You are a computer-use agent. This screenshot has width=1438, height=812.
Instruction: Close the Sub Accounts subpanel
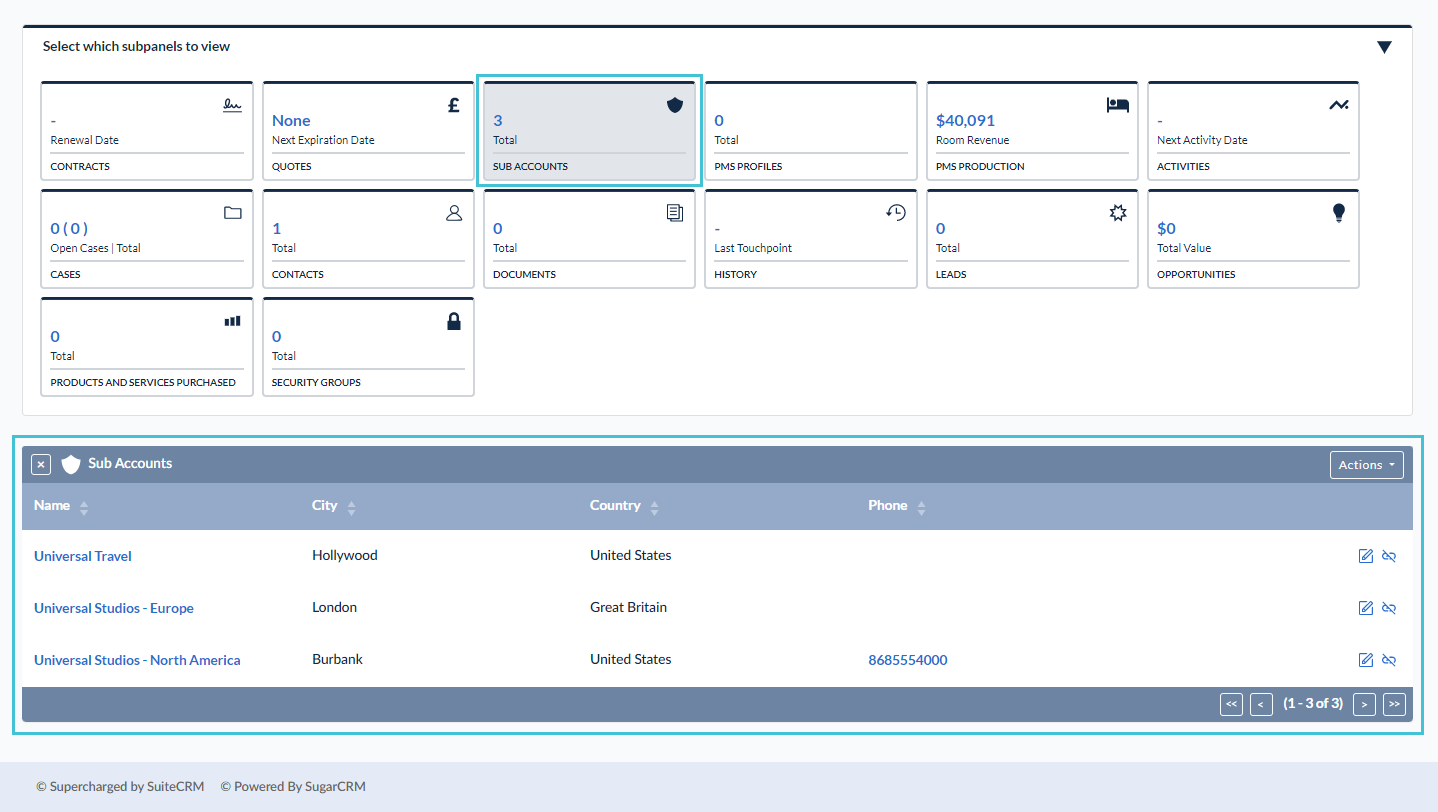[x=41, y=464]
